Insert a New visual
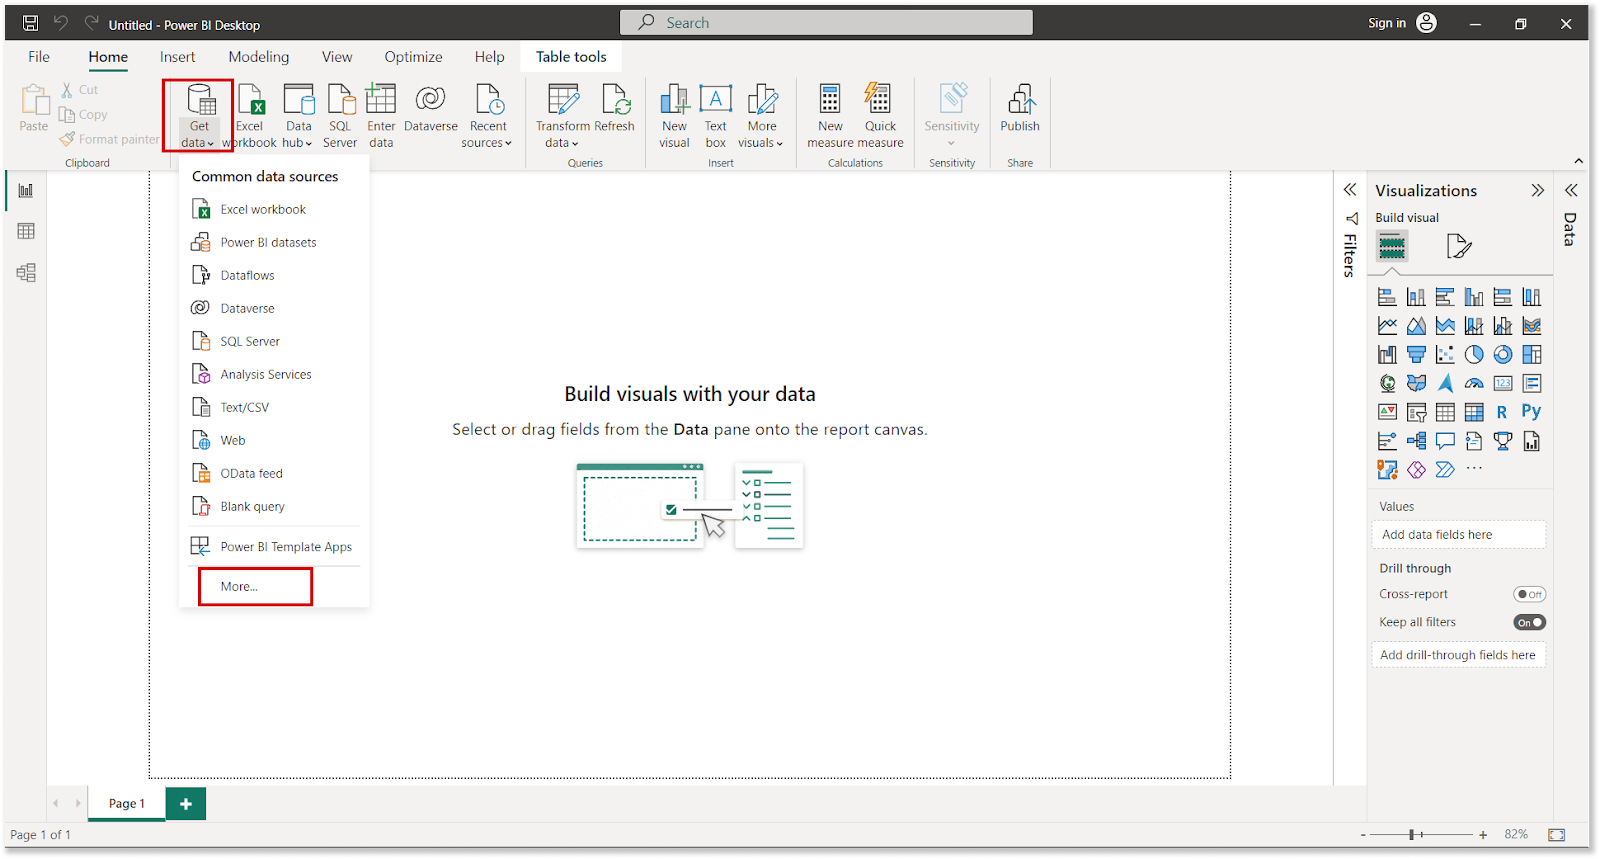The width and height of the screenshot is (1600, 859). 674,116
